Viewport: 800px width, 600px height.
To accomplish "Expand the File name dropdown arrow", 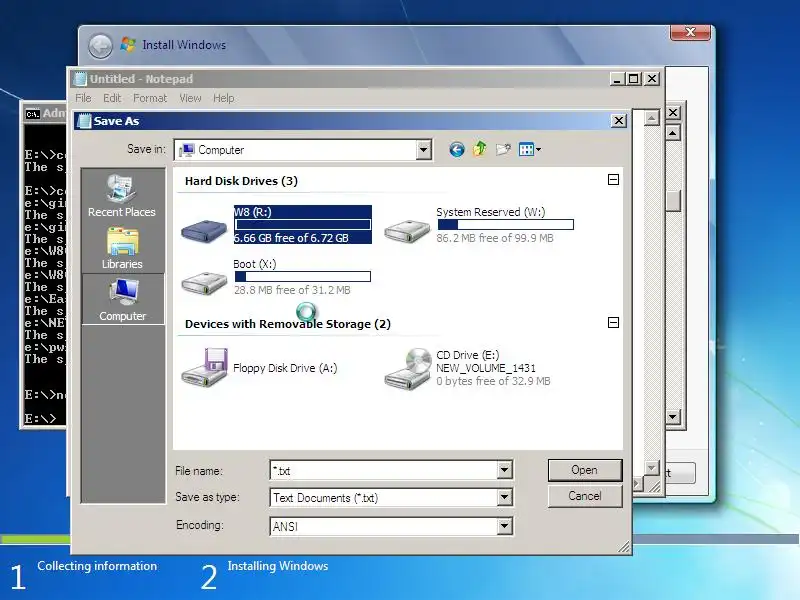I will pos(504,470).
